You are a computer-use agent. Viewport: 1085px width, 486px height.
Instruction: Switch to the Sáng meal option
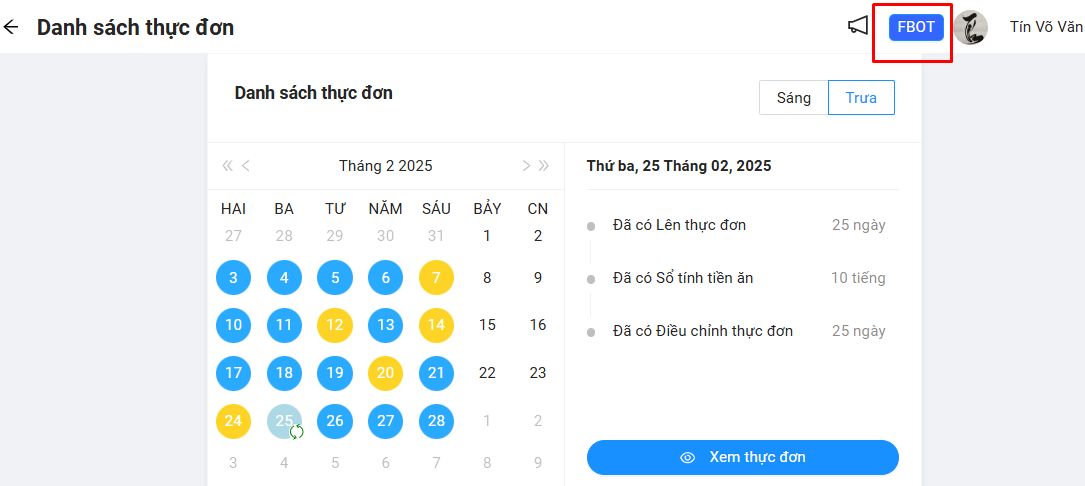[793, 98]
